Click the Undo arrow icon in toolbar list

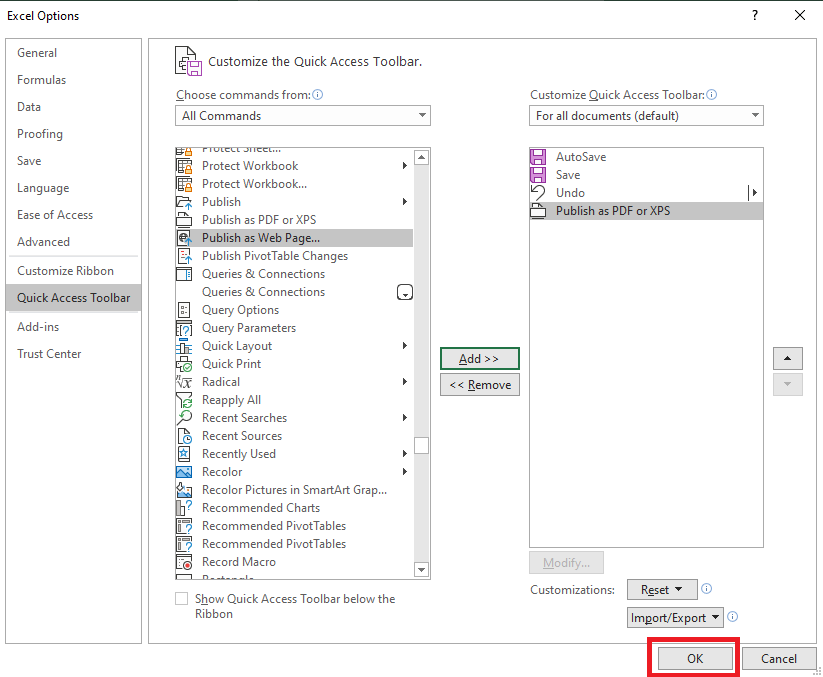point(538,193)
